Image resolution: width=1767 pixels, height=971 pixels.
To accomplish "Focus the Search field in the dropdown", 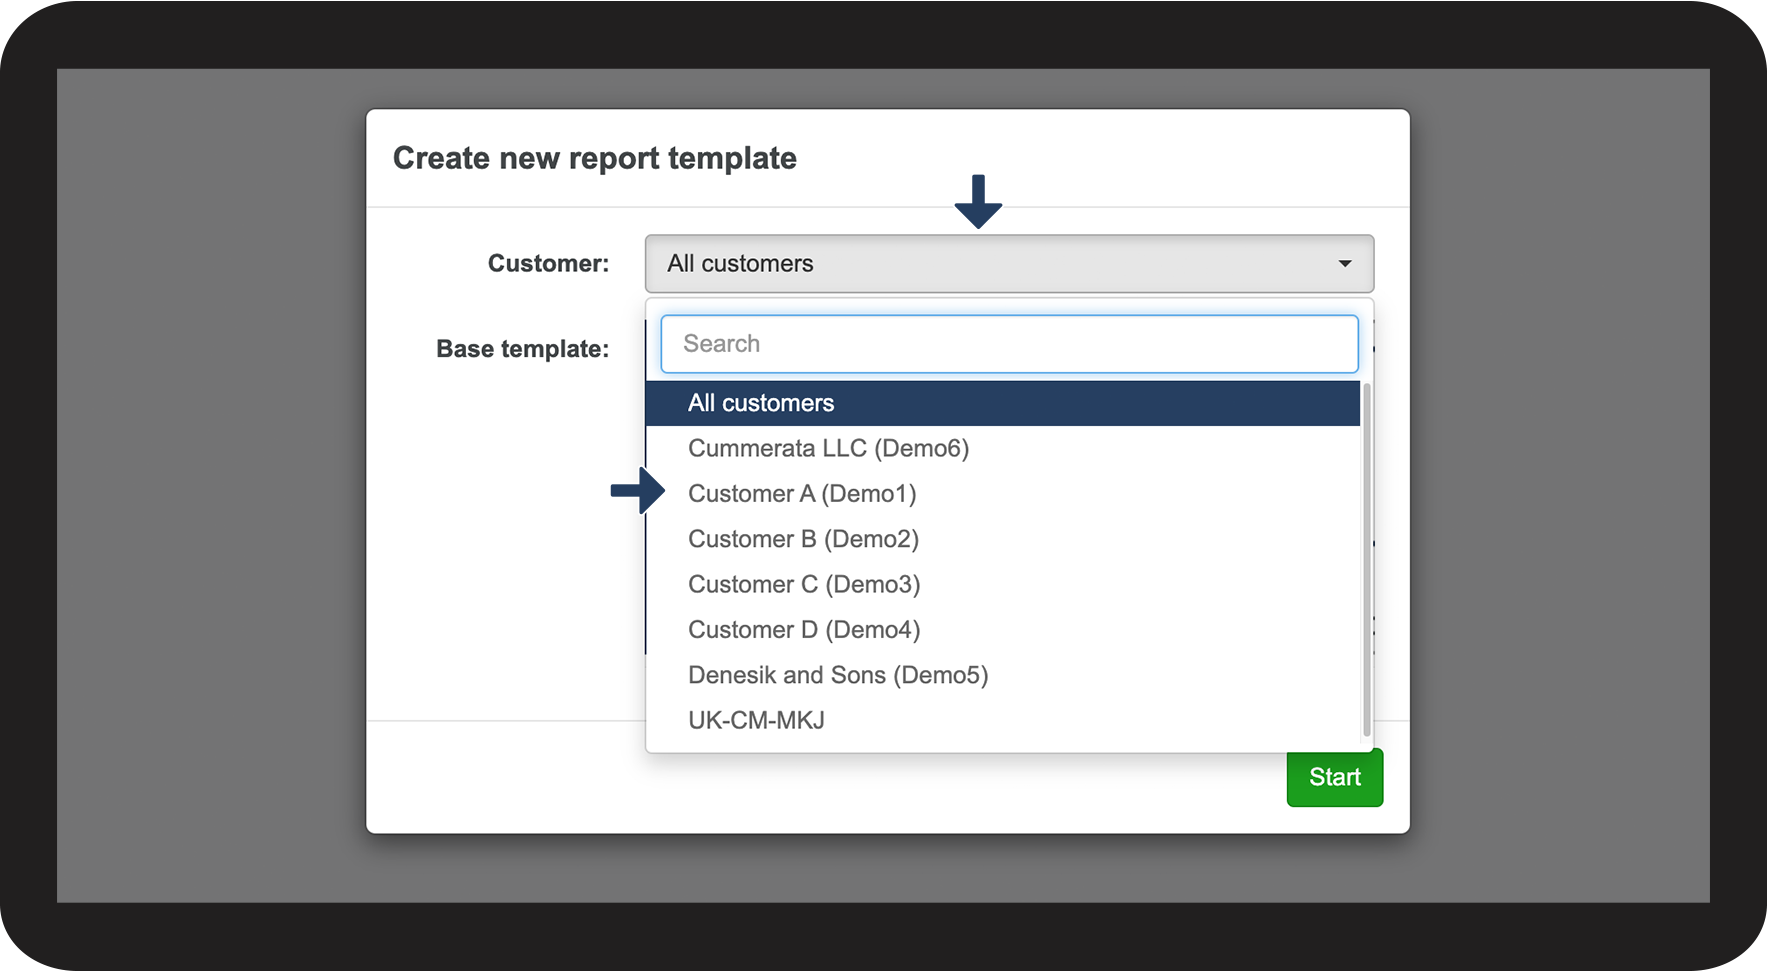I will click(x=1008, y=344).
